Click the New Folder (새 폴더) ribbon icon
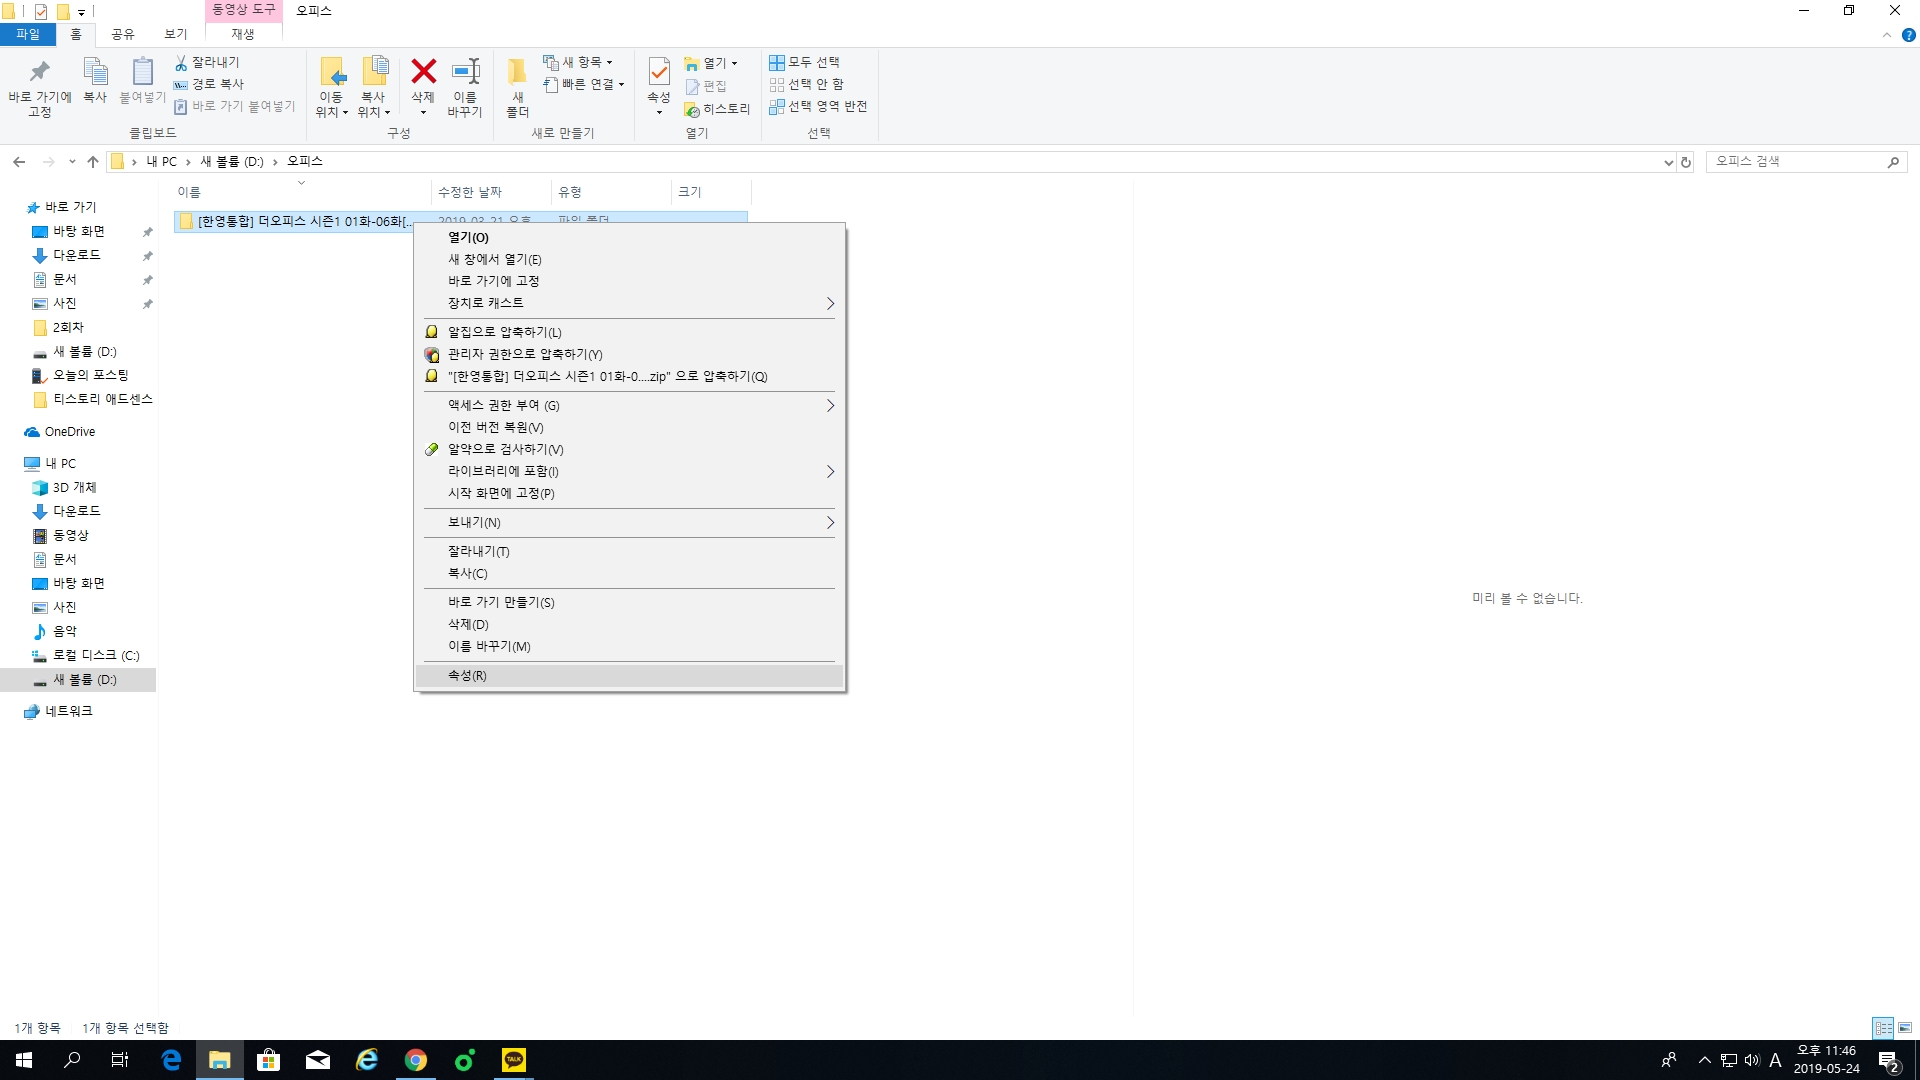 coord(517,73)
